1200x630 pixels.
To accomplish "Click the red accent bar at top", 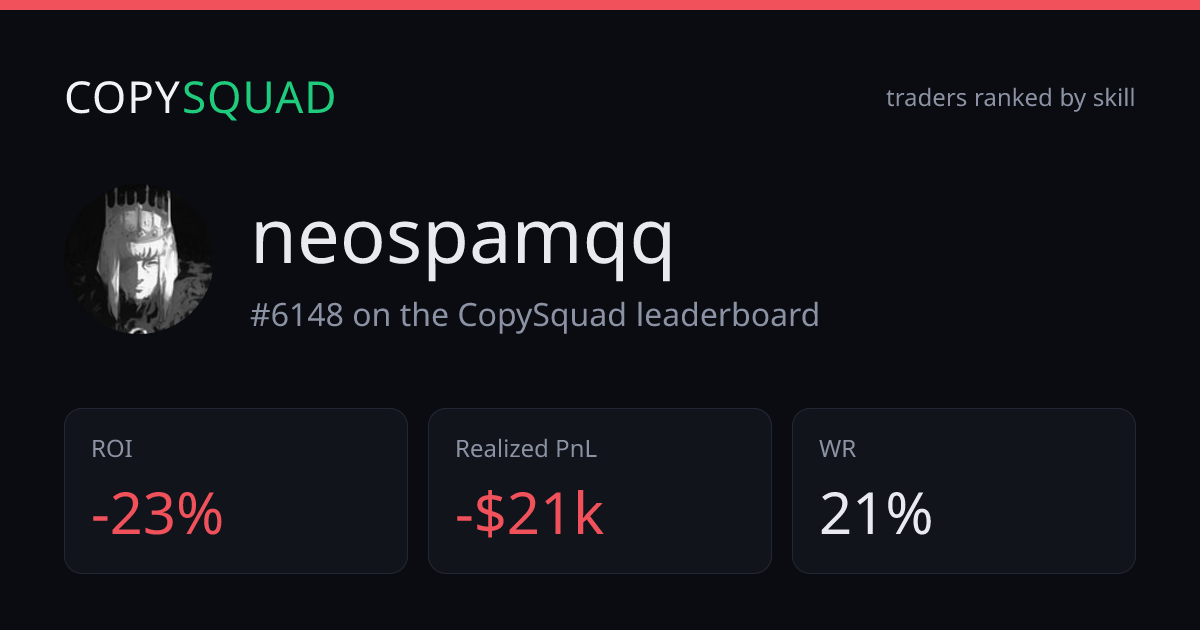I will click(x=600, y=5).
